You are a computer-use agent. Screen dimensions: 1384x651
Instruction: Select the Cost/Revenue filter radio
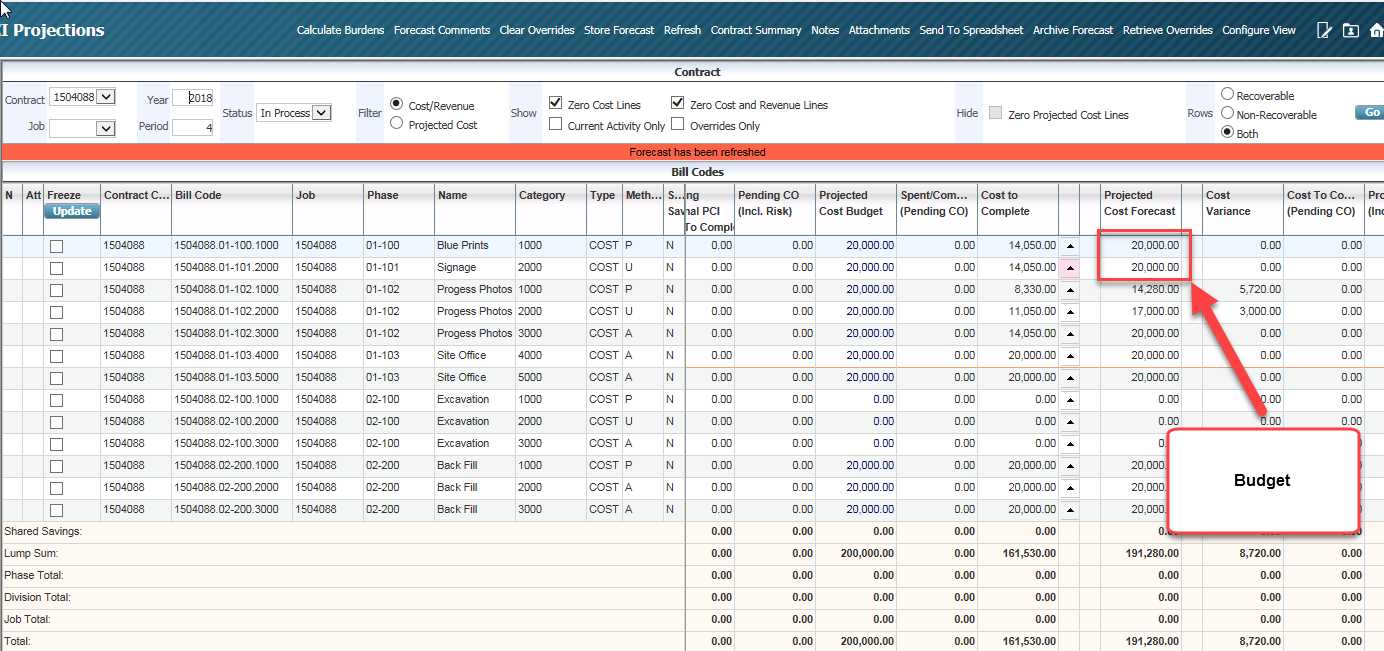point(397,104)
